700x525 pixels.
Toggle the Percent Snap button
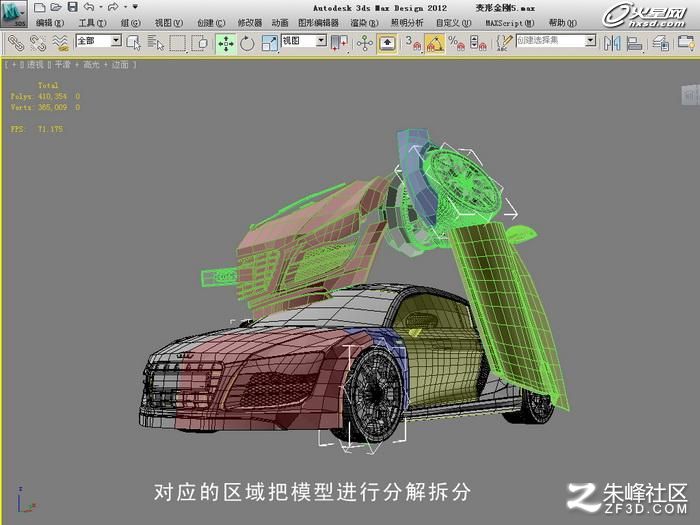456,43
